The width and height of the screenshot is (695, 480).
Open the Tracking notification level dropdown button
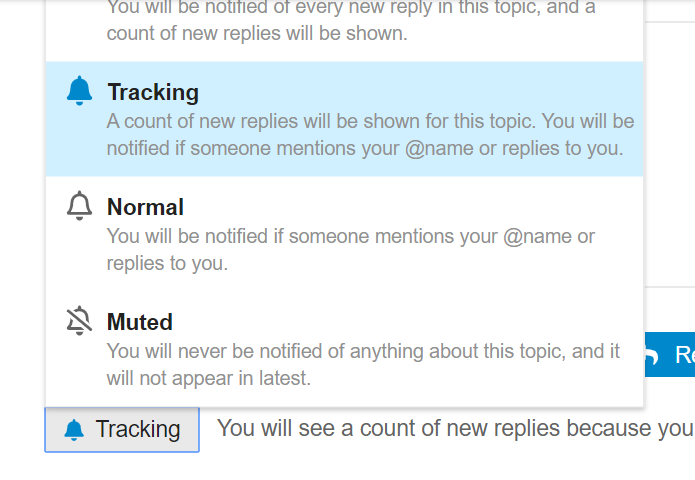point(122,430)
